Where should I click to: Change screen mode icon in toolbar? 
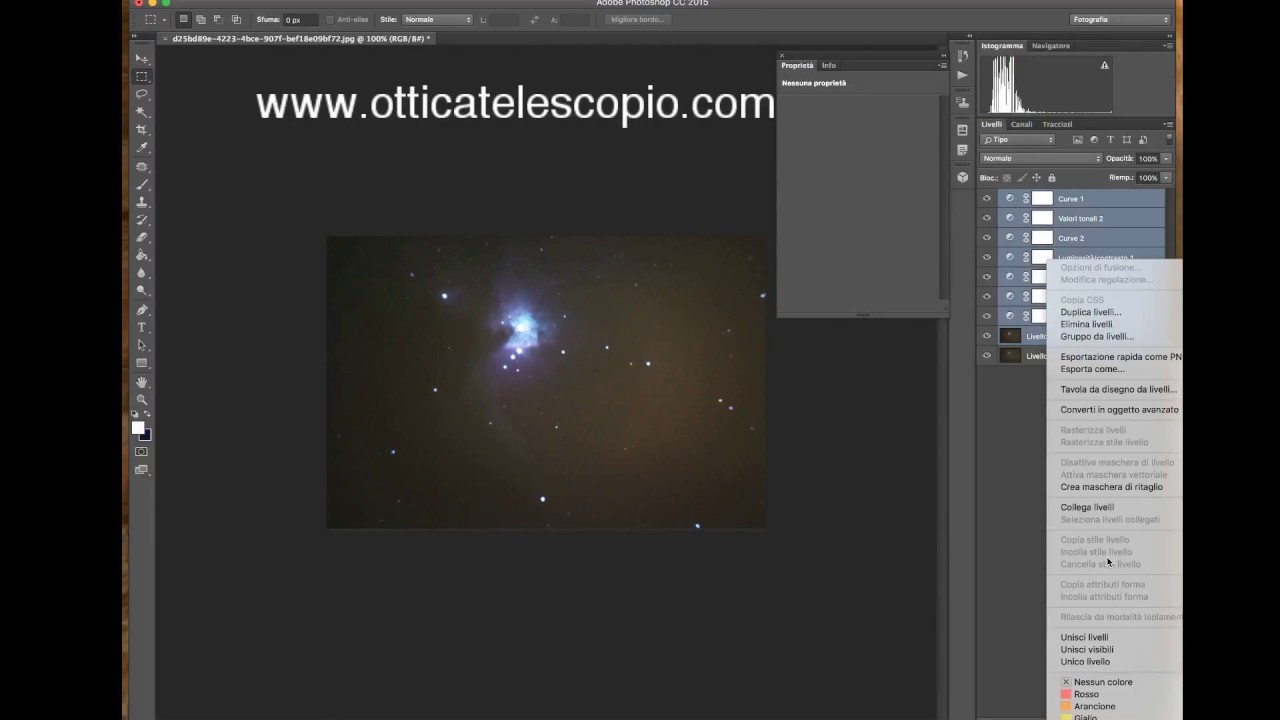[x=142, y=469]
